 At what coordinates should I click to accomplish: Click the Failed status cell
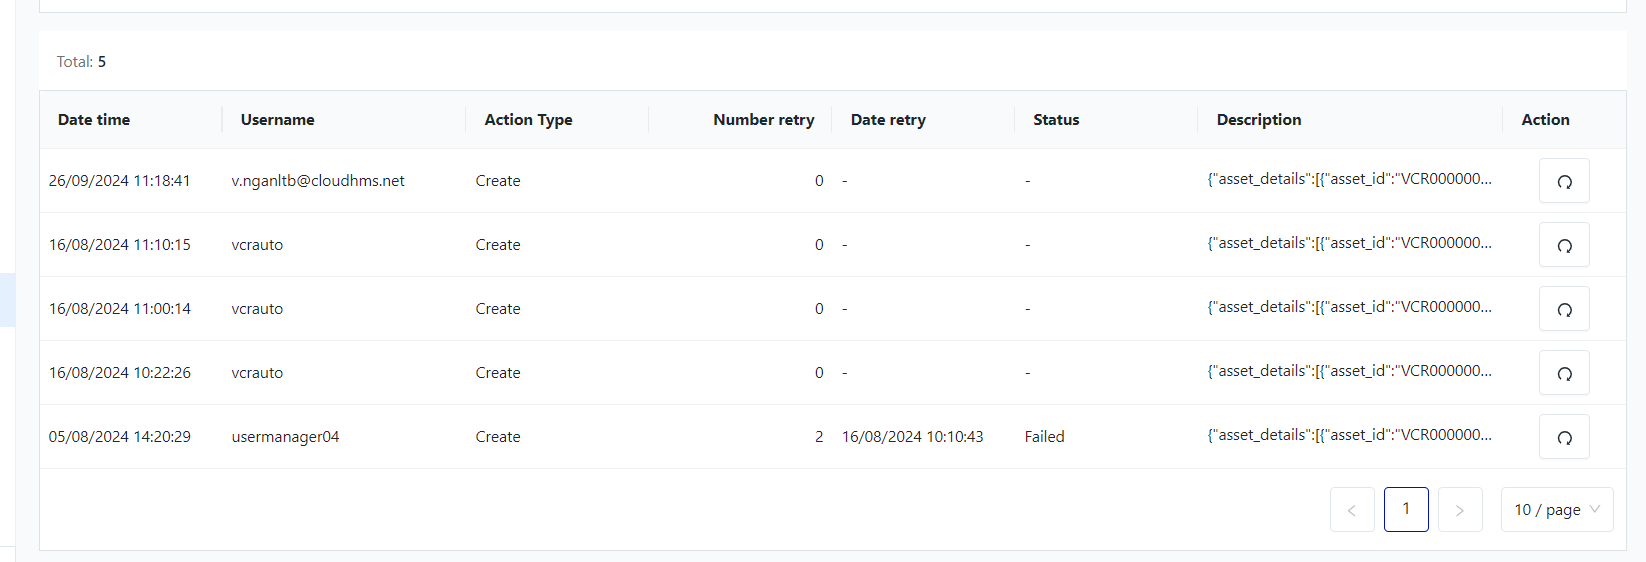tap(1044, 437)
